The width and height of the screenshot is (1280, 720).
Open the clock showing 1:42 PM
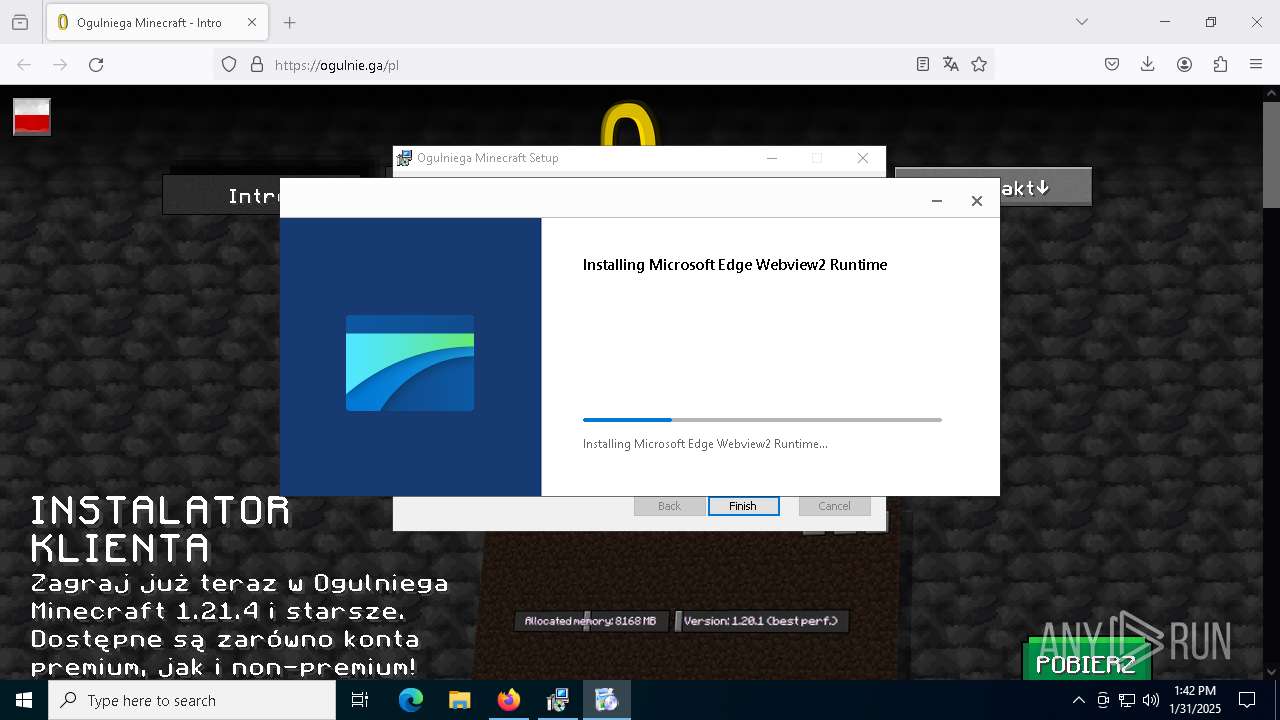pos(1195,700)
